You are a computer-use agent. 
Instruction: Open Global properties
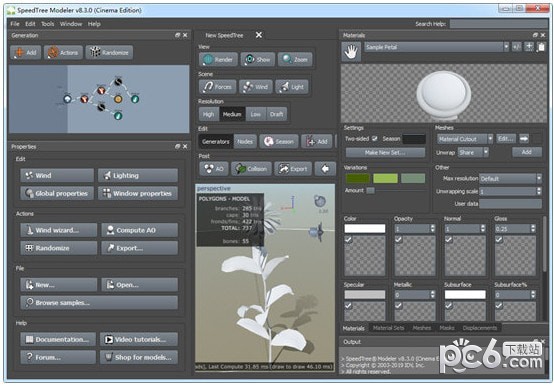pos(57,194)
